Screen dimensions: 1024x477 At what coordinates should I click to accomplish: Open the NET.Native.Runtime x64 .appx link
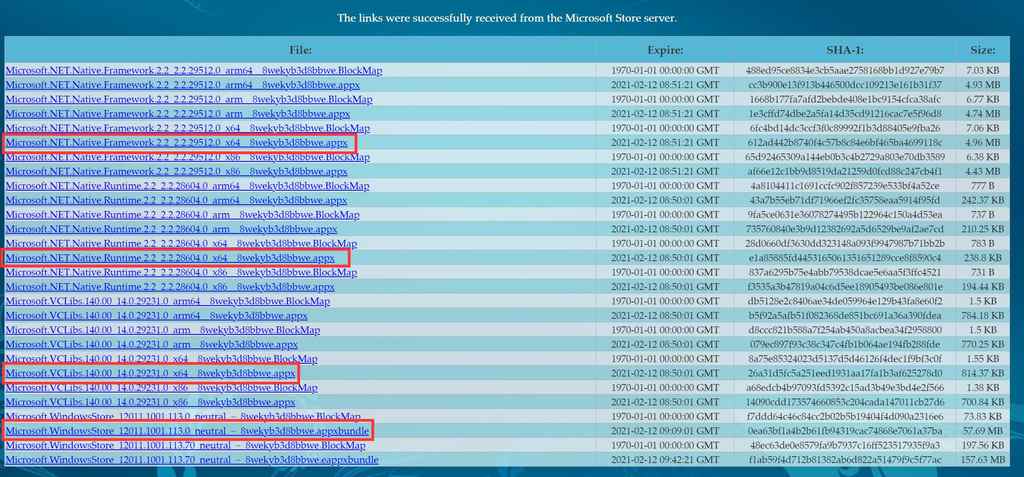click(x=170, y=258)
